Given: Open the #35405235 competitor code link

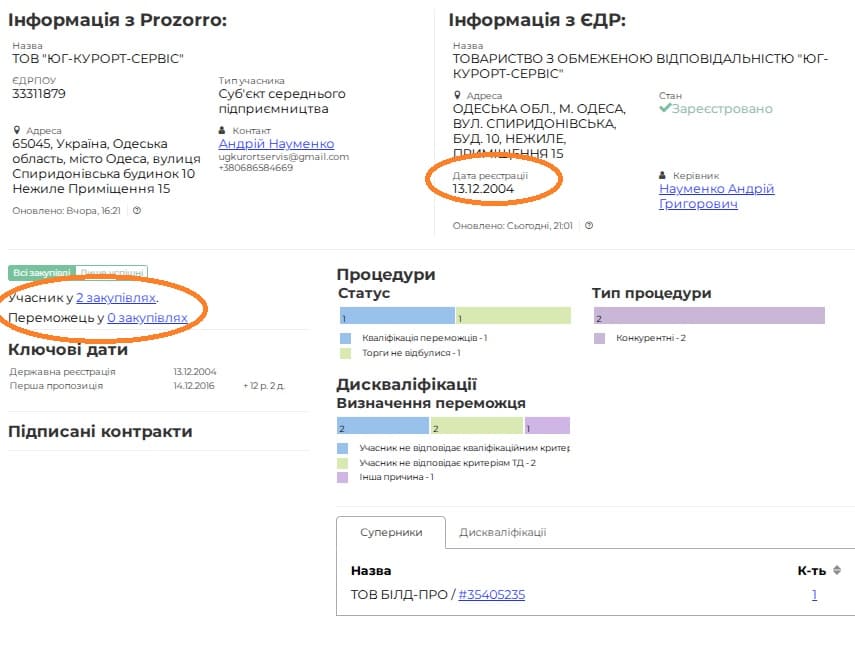Looking at the screenshot, I should (x=491, y=595).
